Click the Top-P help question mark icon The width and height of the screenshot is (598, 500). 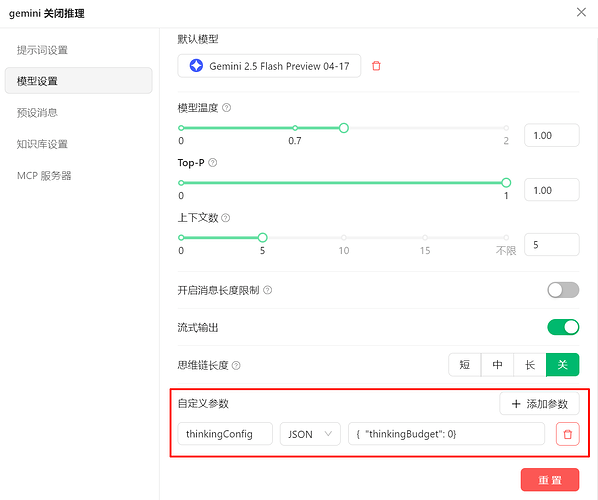click(213, 163)
